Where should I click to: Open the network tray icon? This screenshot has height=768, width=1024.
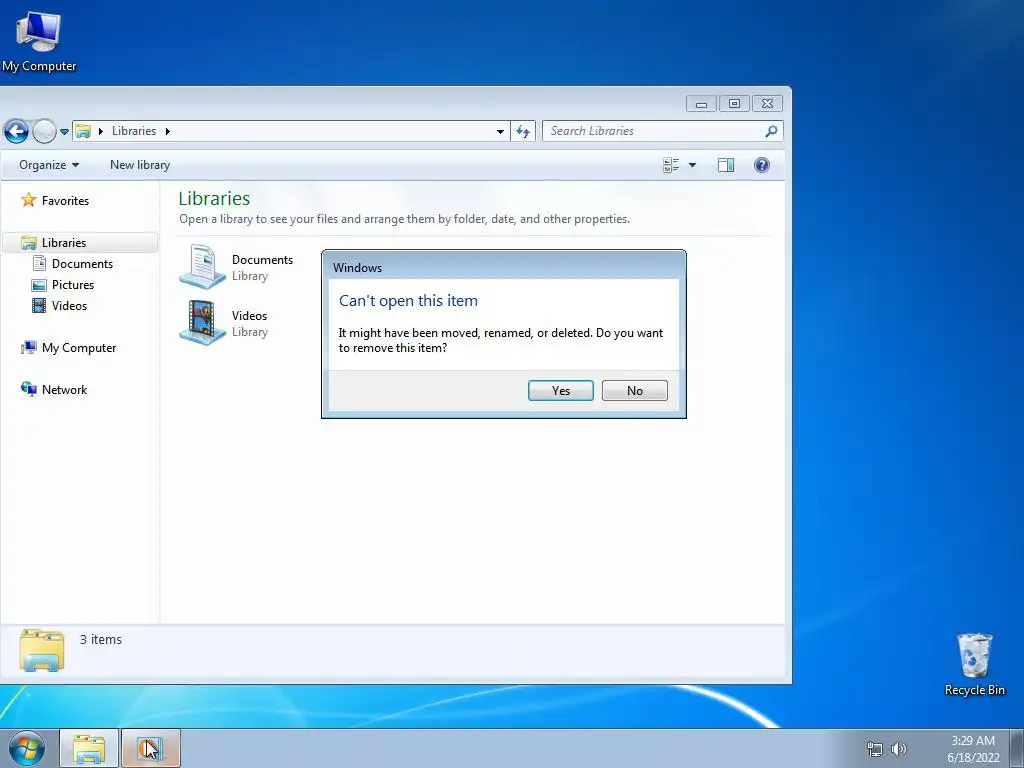click(x=874, y=749)
